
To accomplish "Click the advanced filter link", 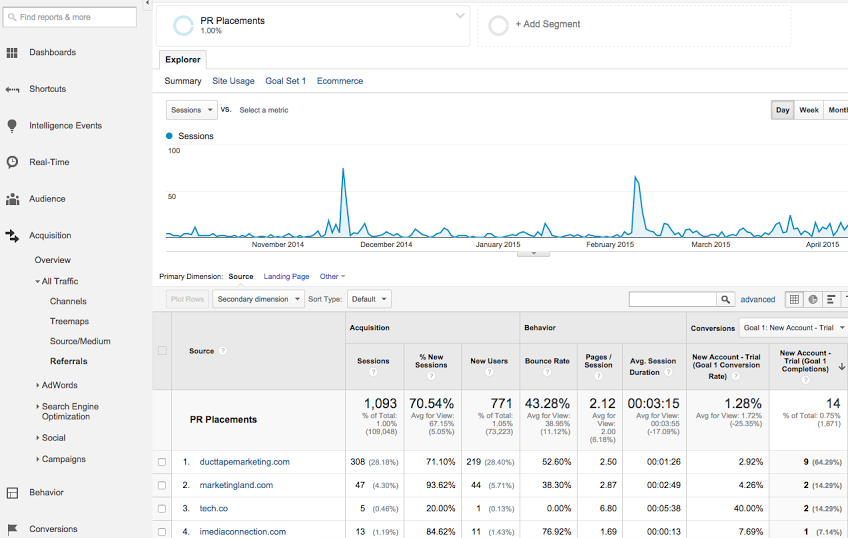I will (758, 299).
